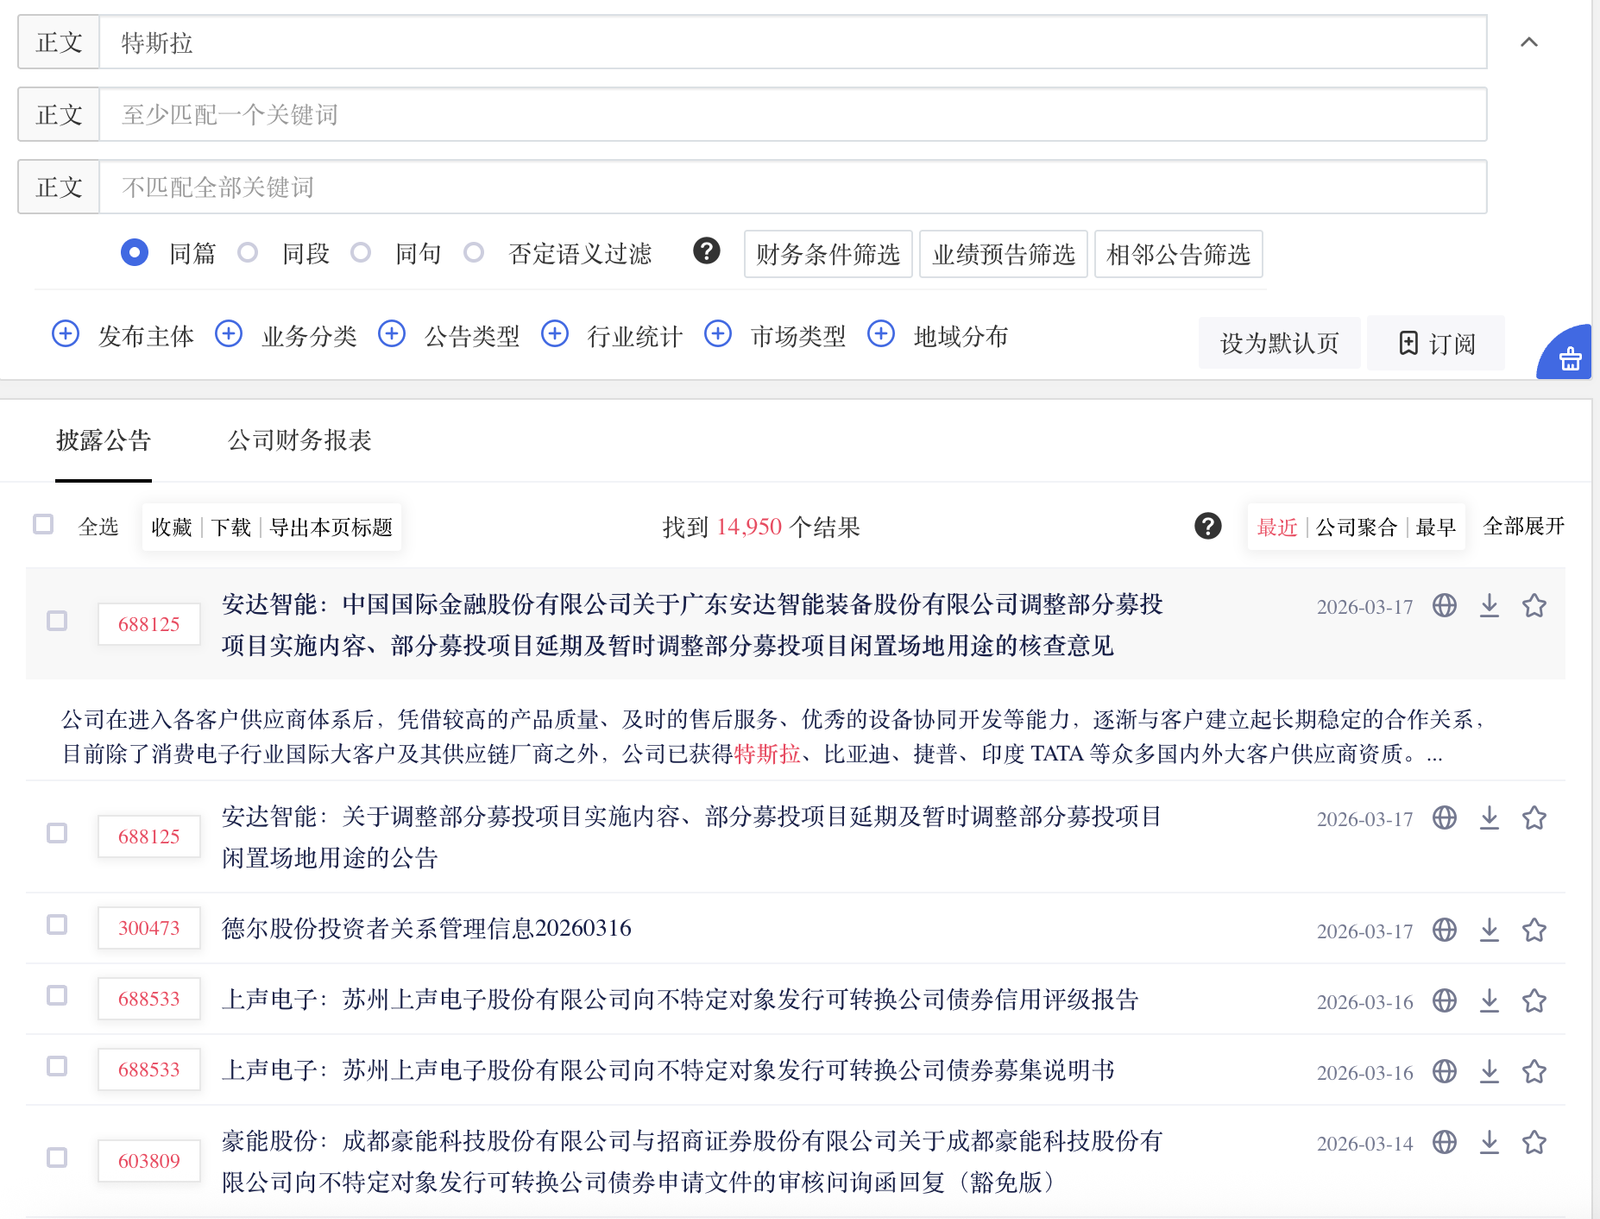Sort results by 最近
This screenshot has width=1600, height=1219.
click(1277, 527)
